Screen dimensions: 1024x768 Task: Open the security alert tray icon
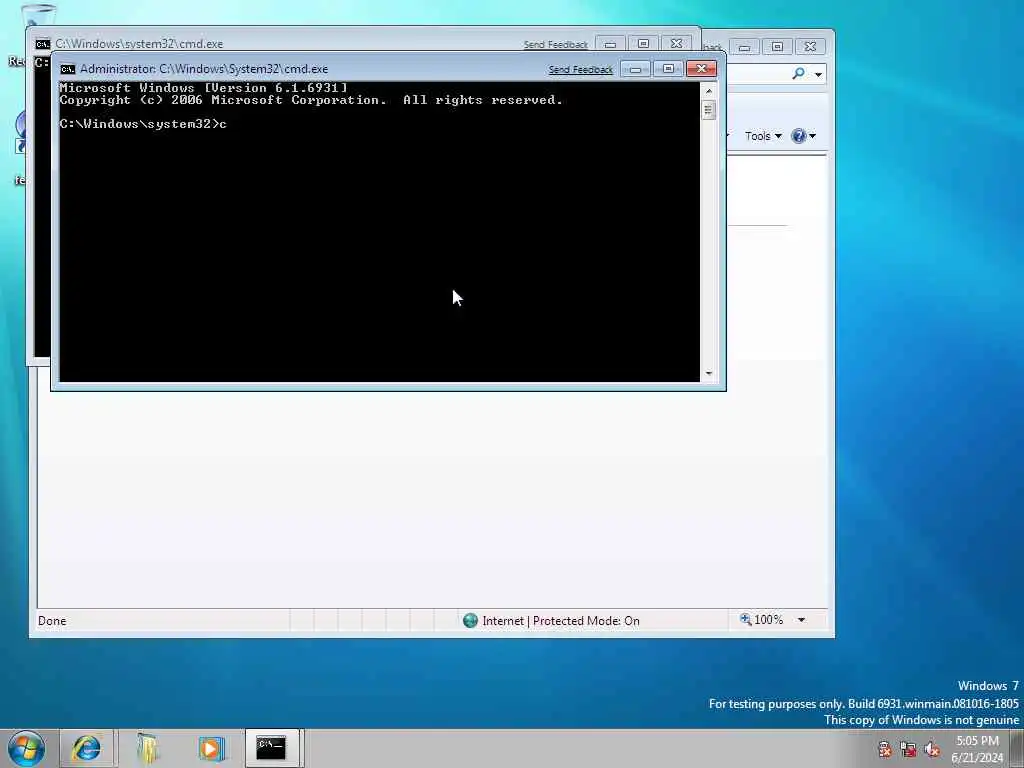(884, 749)
